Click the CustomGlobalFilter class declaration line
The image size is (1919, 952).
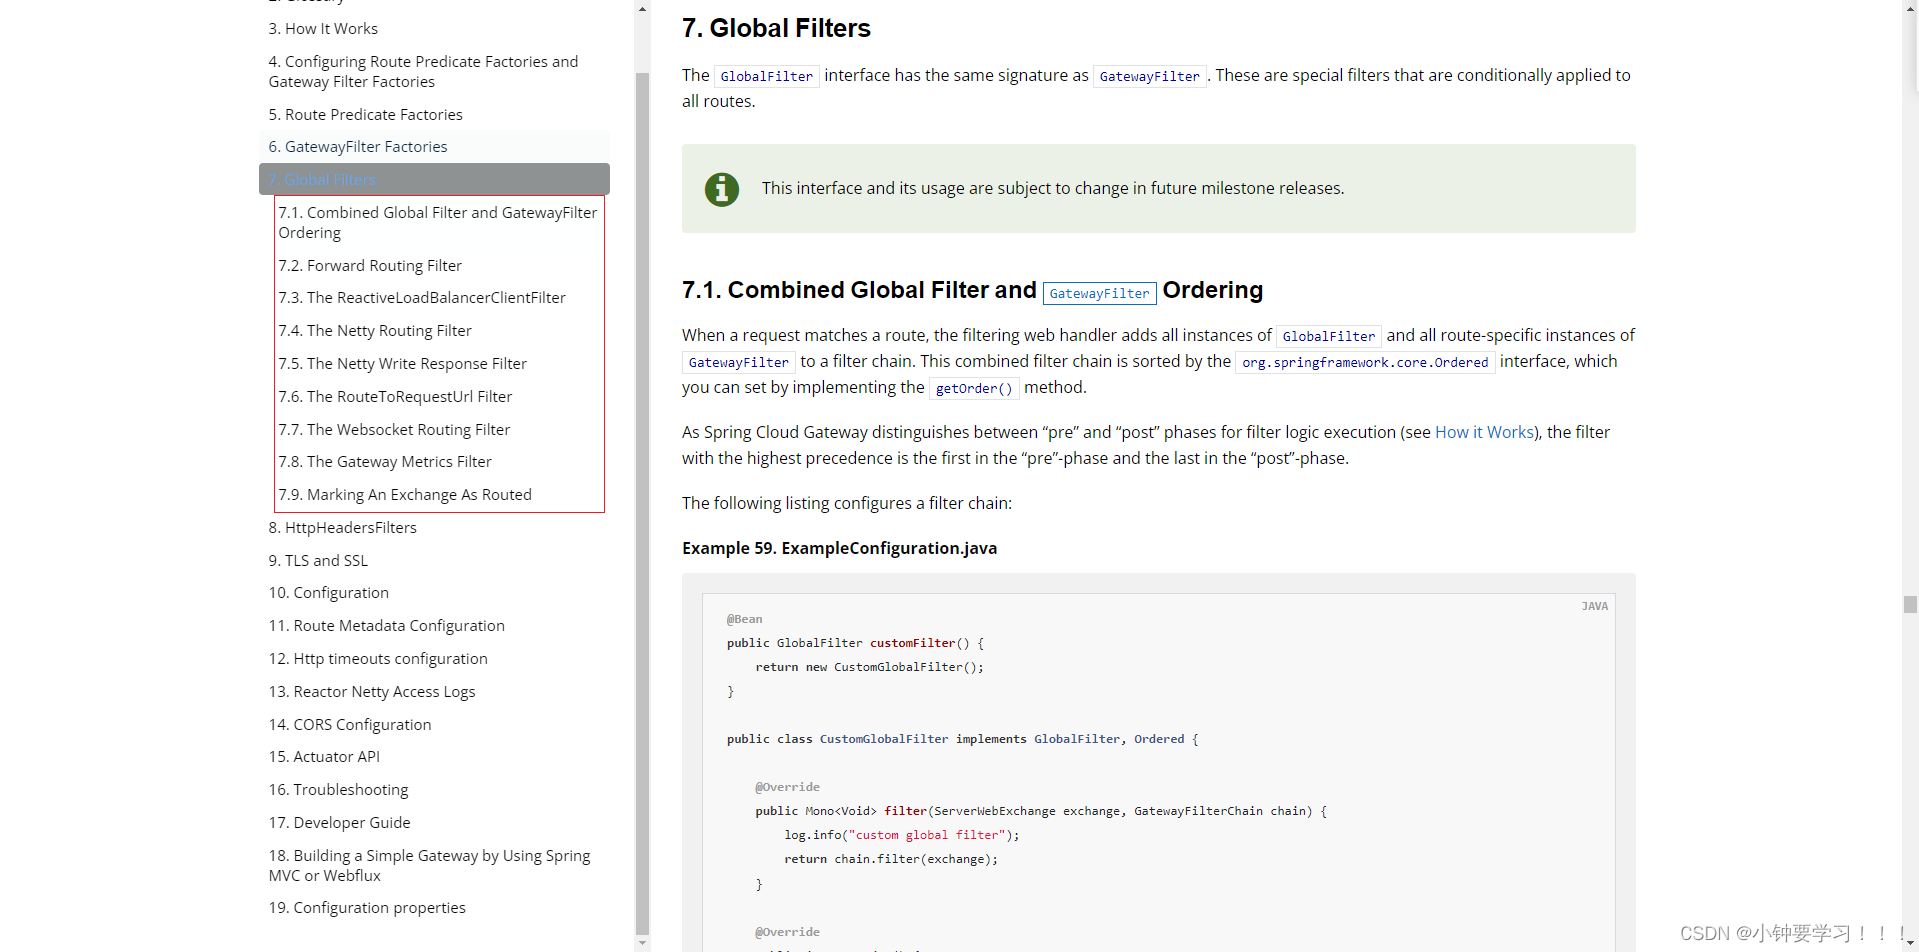pyautogui.click(x=962, y=739)
